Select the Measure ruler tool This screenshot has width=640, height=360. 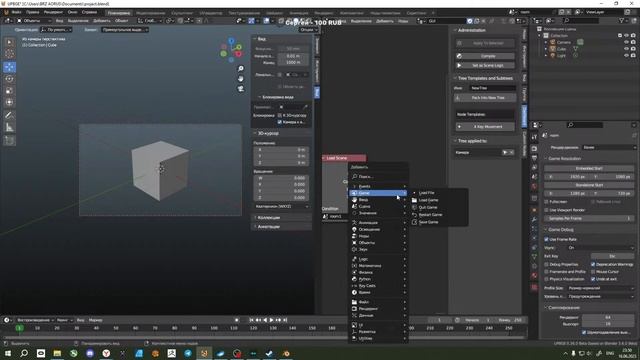pos(9,128)
